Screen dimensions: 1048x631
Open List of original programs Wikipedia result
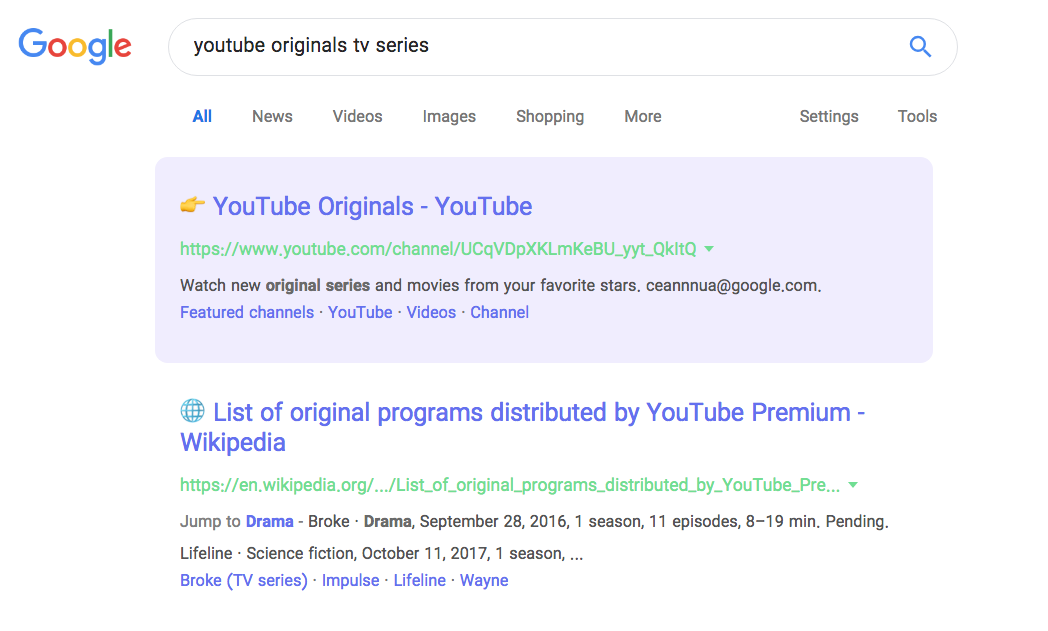[523, 427]
